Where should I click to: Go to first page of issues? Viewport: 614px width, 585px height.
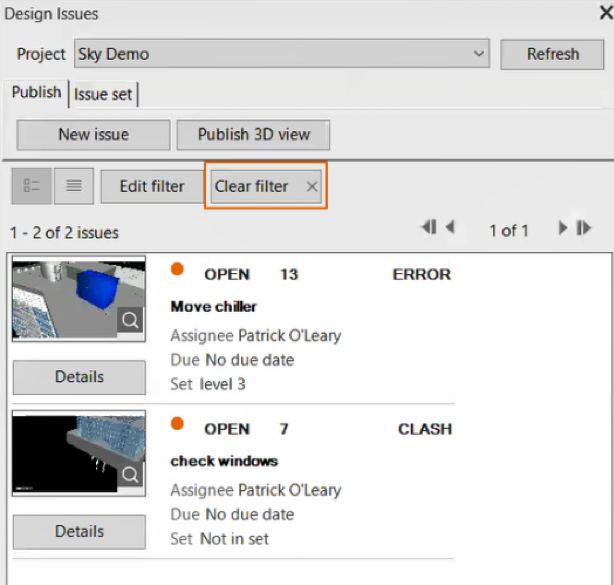coord(429,228)
